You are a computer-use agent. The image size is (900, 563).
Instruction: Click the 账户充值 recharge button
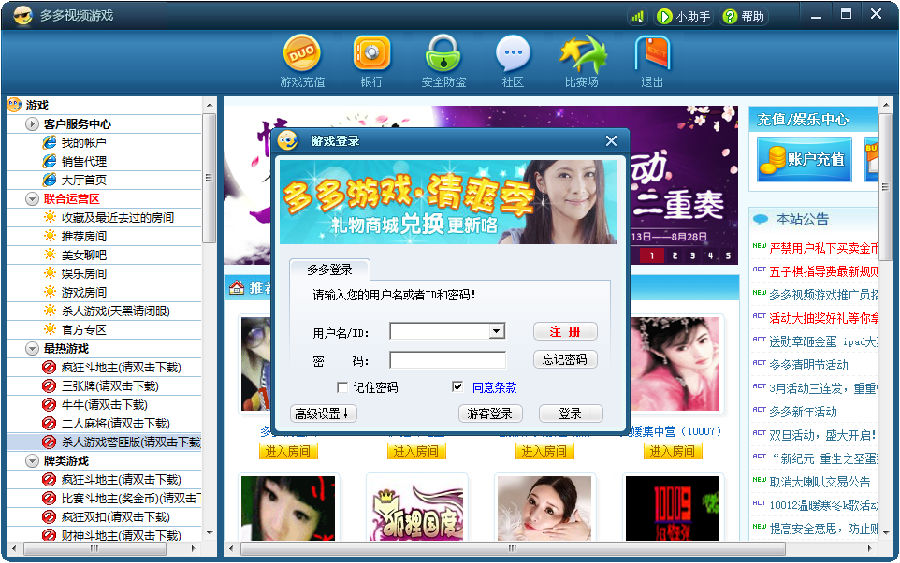pos(804,159)
